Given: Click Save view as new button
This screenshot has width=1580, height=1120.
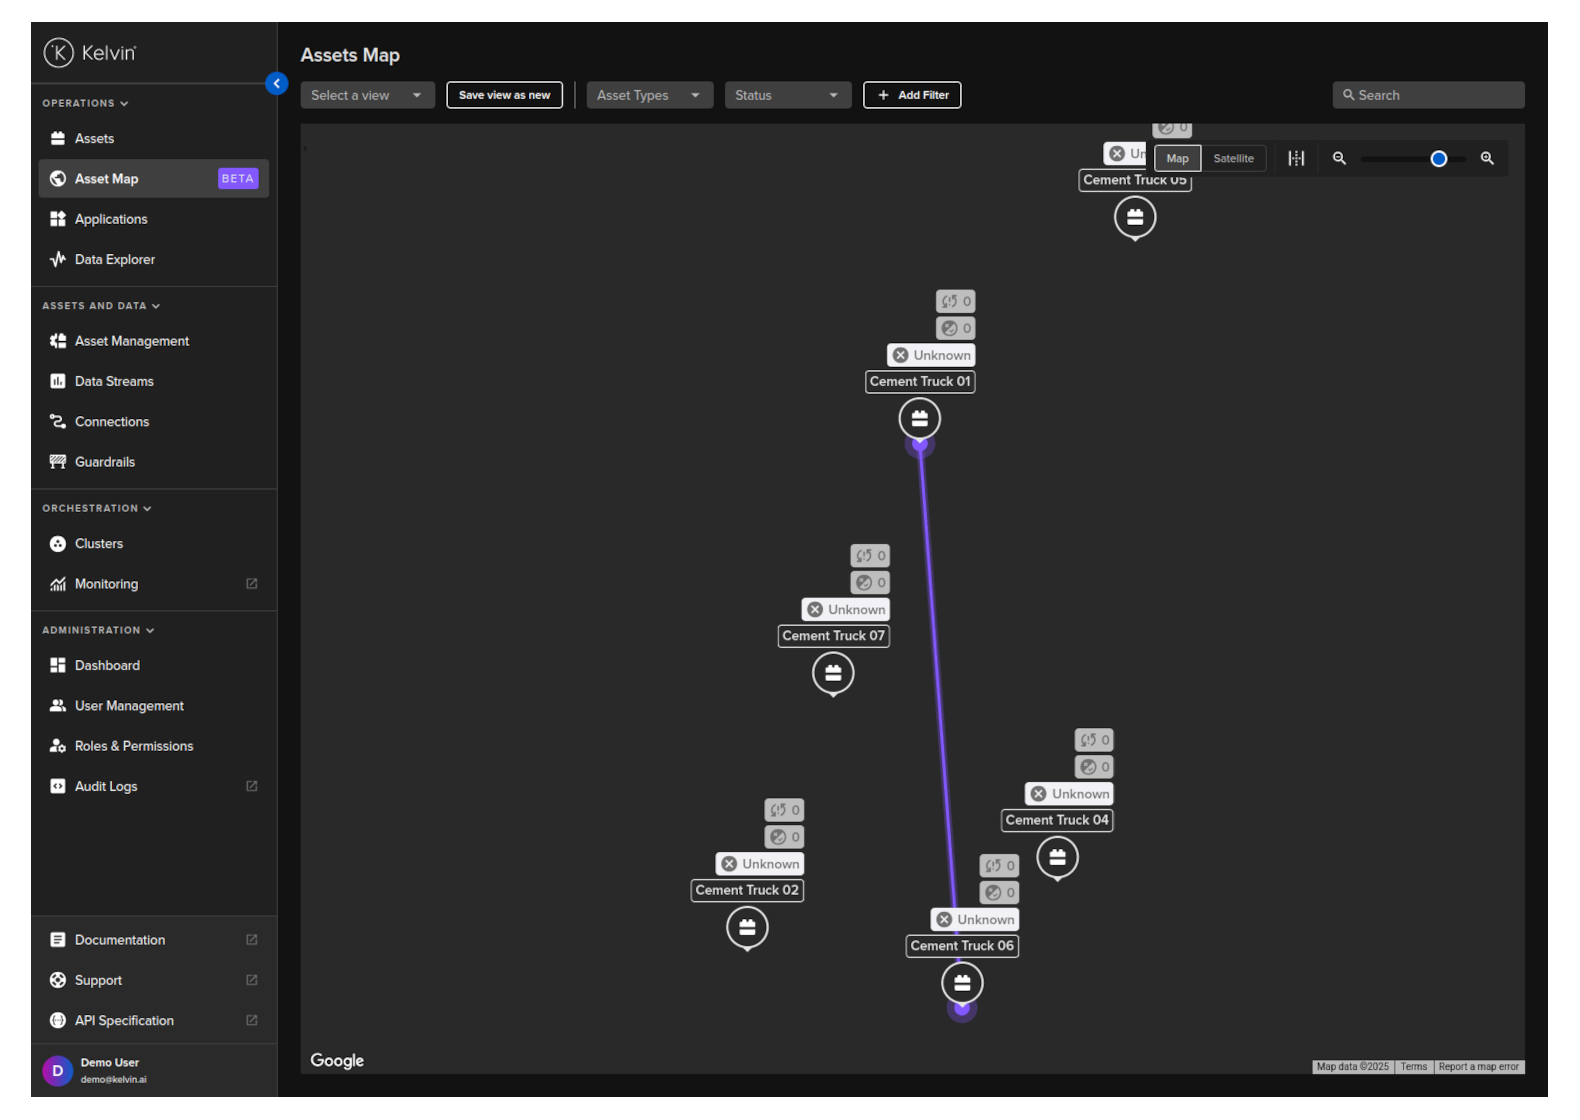Looking at the screenshot, I should pyautogui.click(x=504, y=95).
